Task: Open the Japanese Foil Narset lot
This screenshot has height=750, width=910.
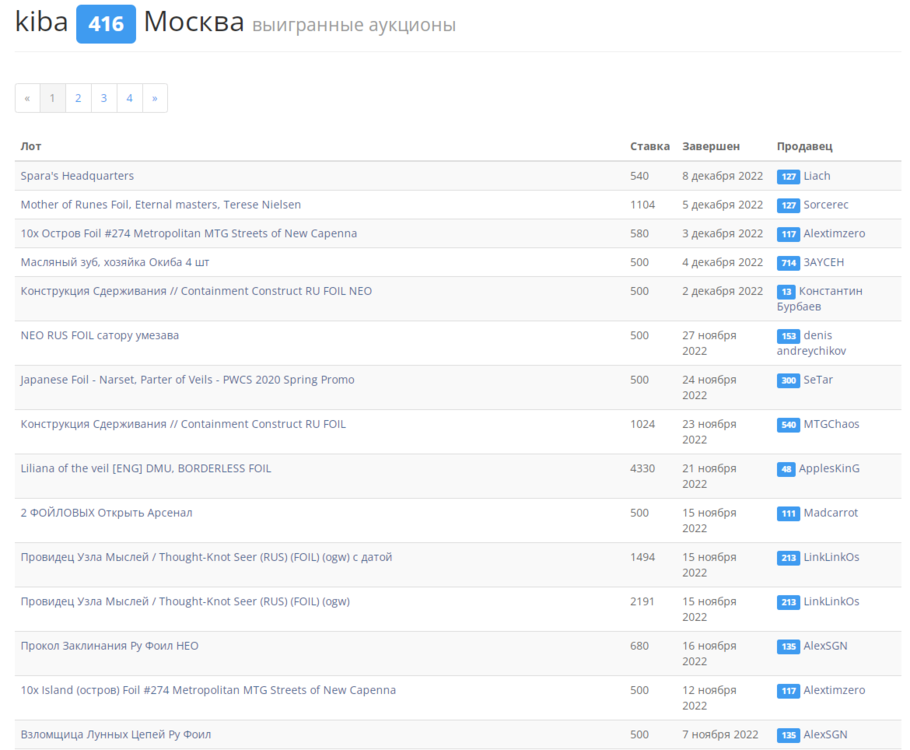Action: coord(187,380)
